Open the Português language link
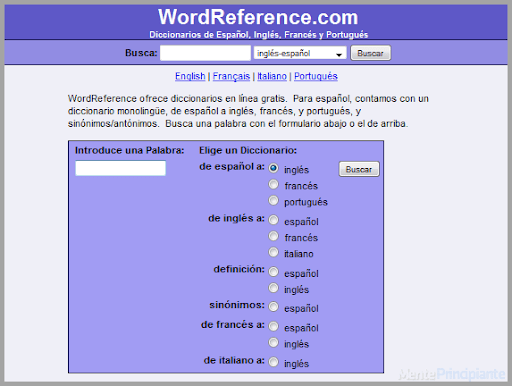Viewport: 512px width, 386px height. pyautogui.click(x=316, y=76)
